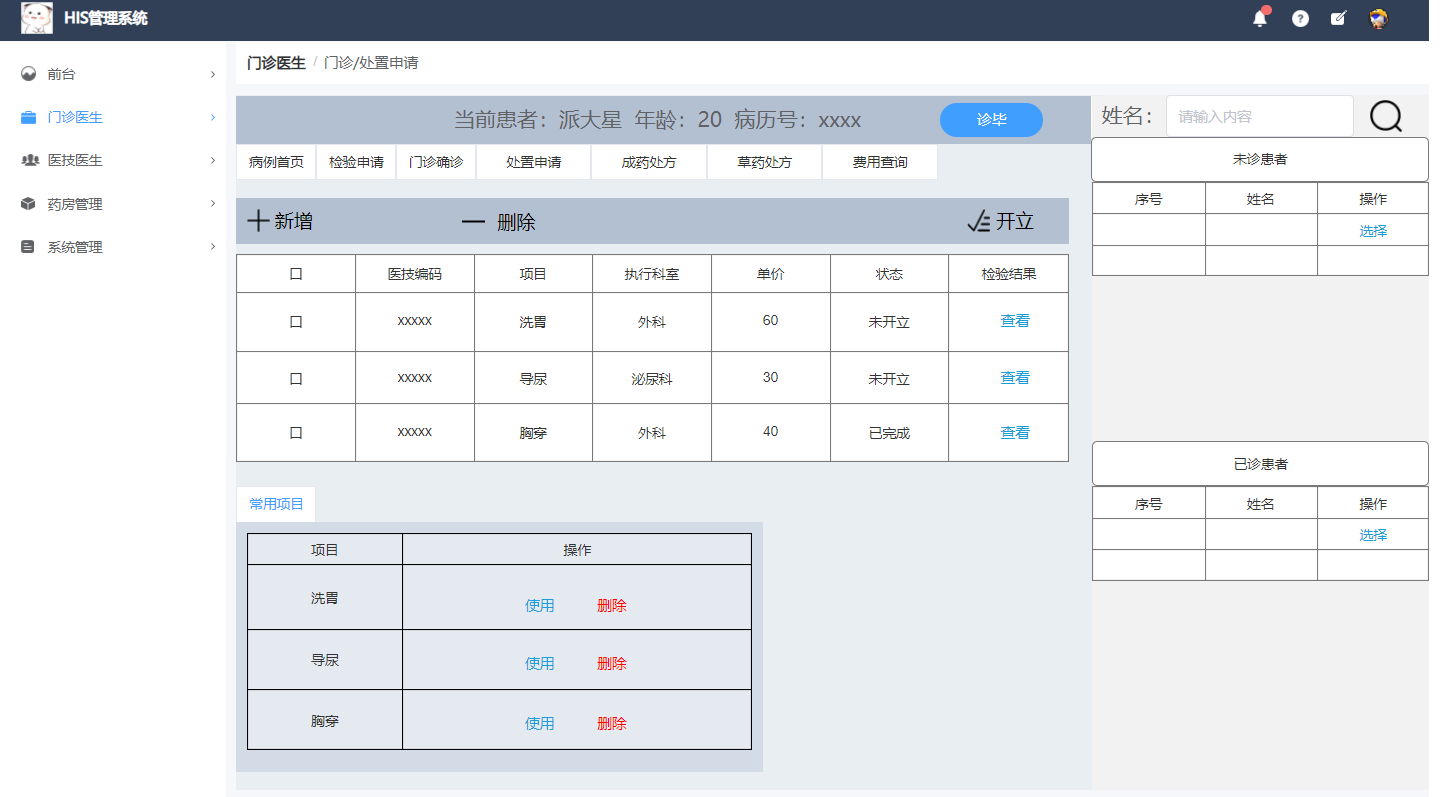Click the 前台 dashboard icon
Image resolution: width=1442 pixels, height=797 pixels.
point(29,74)
